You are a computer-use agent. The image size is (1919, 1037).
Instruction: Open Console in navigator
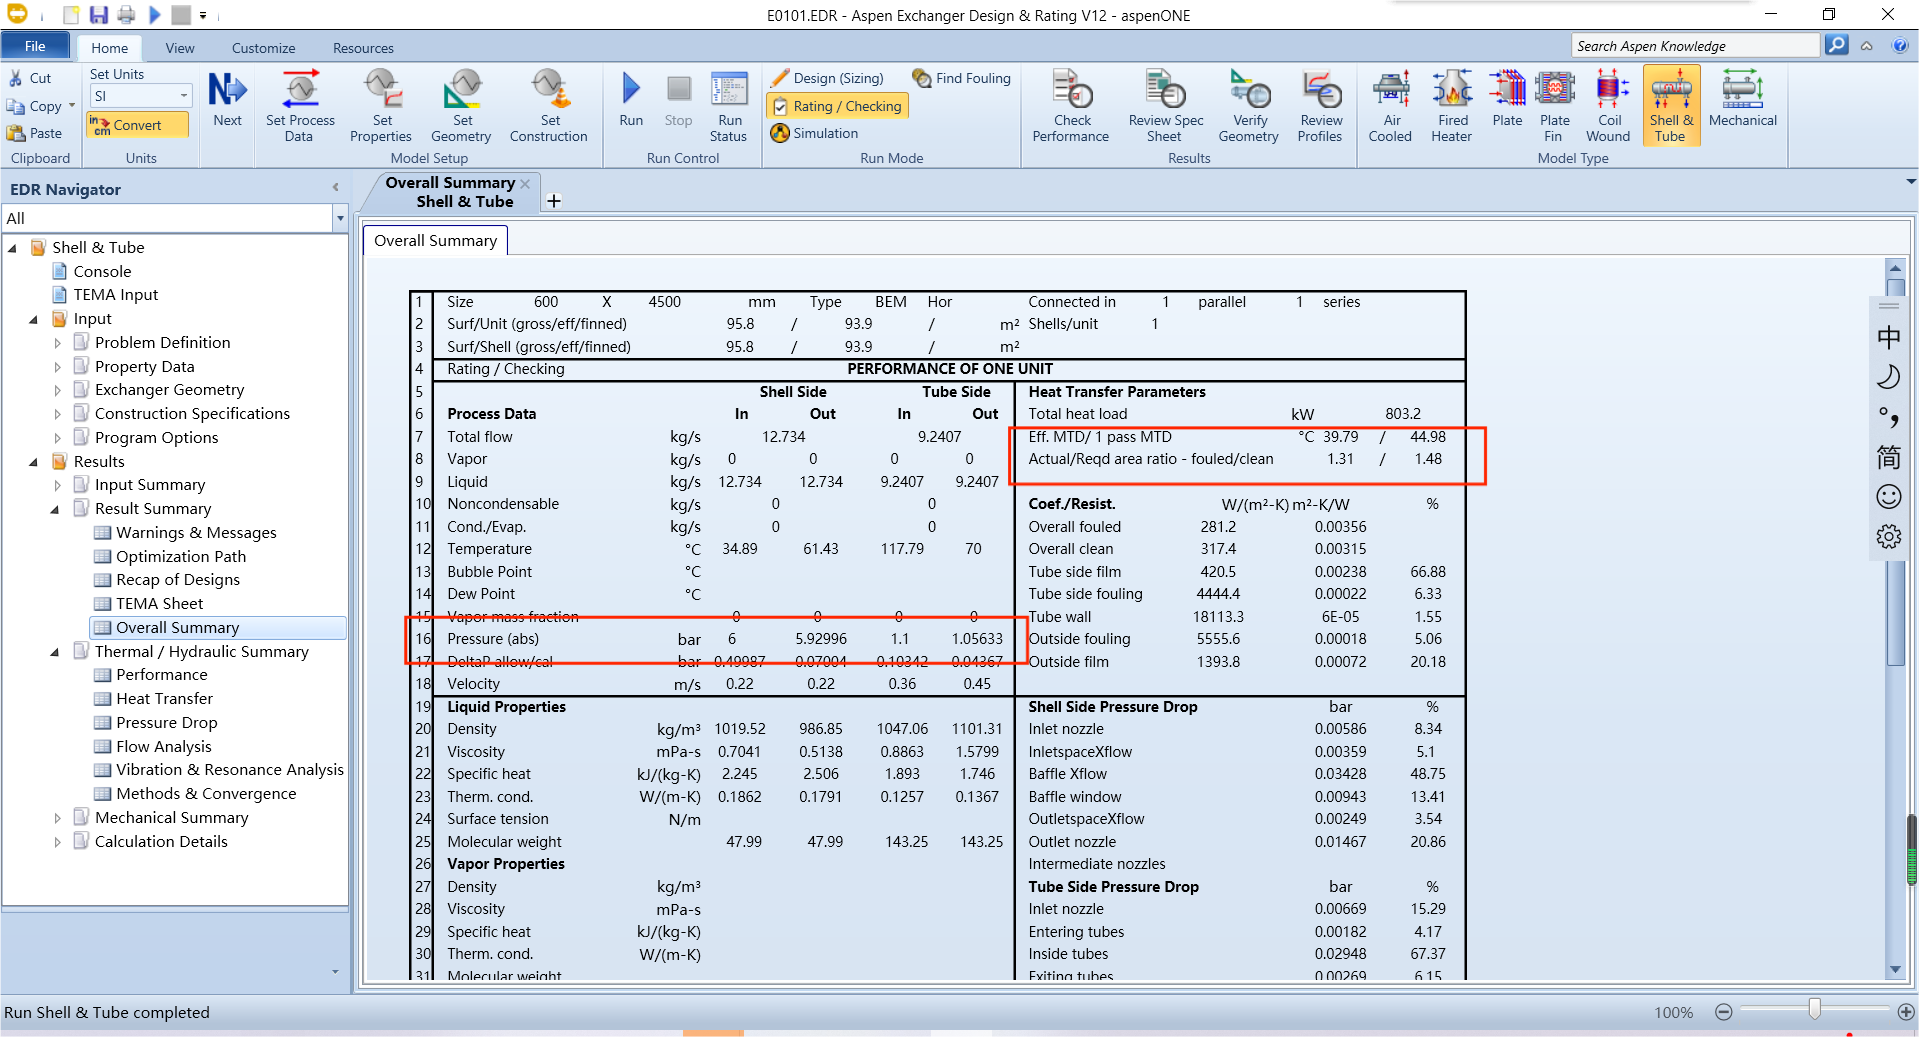[102, 272]
